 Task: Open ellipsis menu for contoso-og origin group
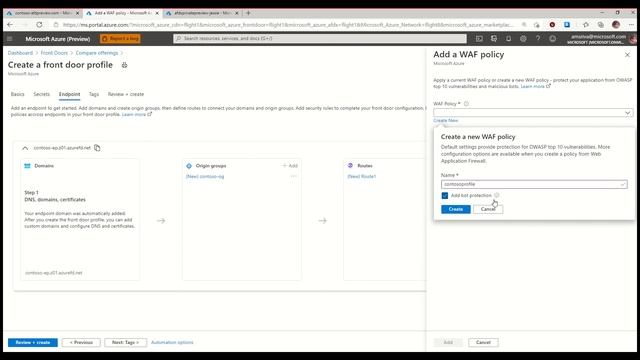coord(293,177)
